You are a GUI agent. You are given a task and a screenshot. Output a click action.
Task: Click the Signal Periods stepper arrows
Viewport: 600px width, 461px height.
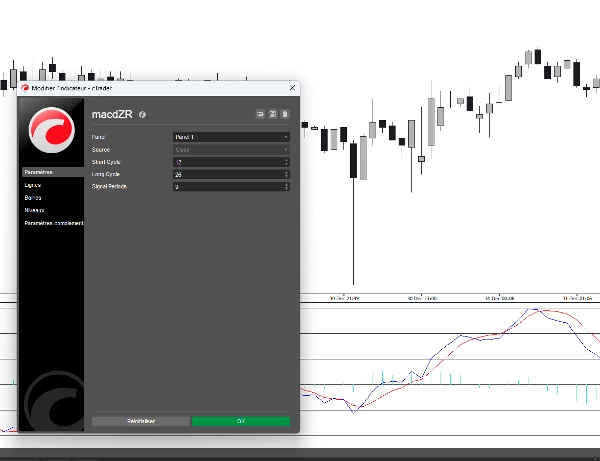click(x=286, y=187)
